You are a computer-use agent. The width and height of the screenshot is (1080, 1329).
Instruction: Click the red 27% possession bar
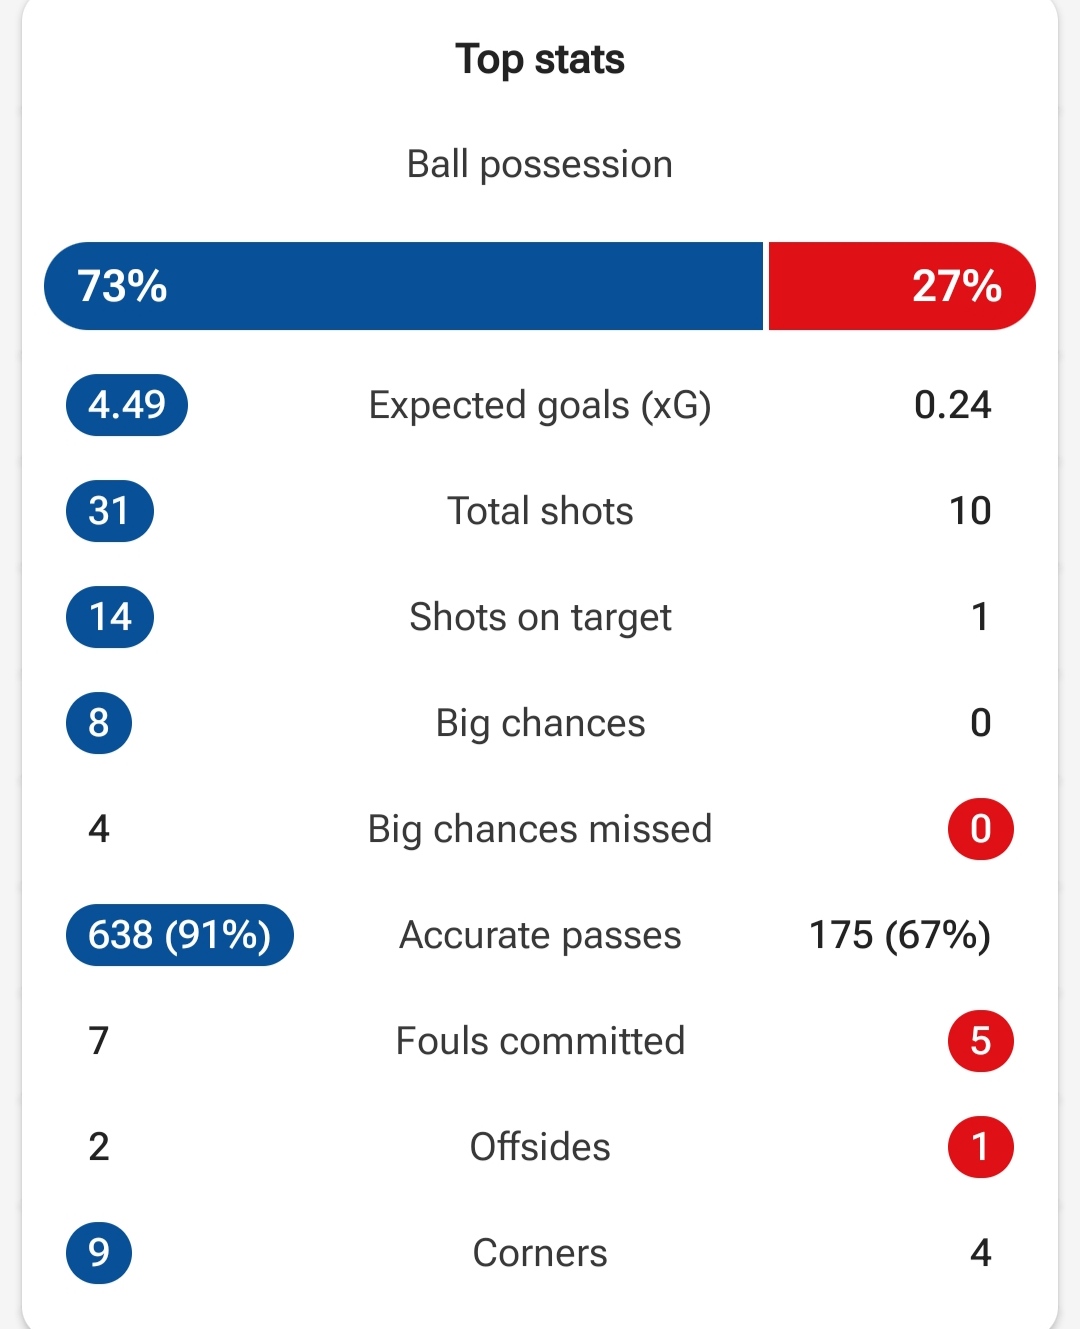coord(902,286)
